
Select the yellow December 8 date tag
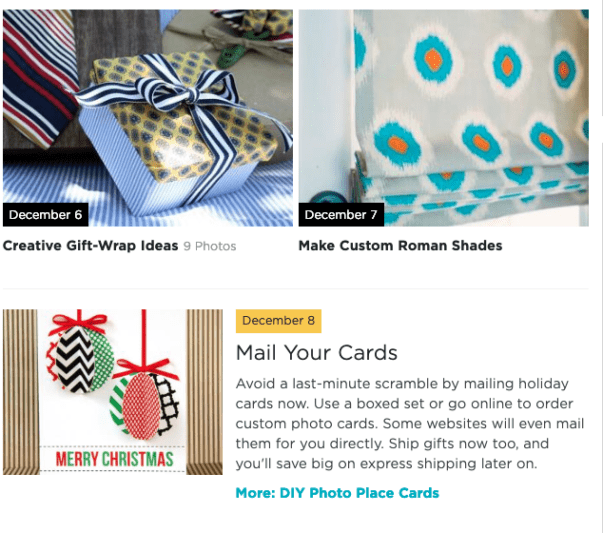tap(278, 321)
